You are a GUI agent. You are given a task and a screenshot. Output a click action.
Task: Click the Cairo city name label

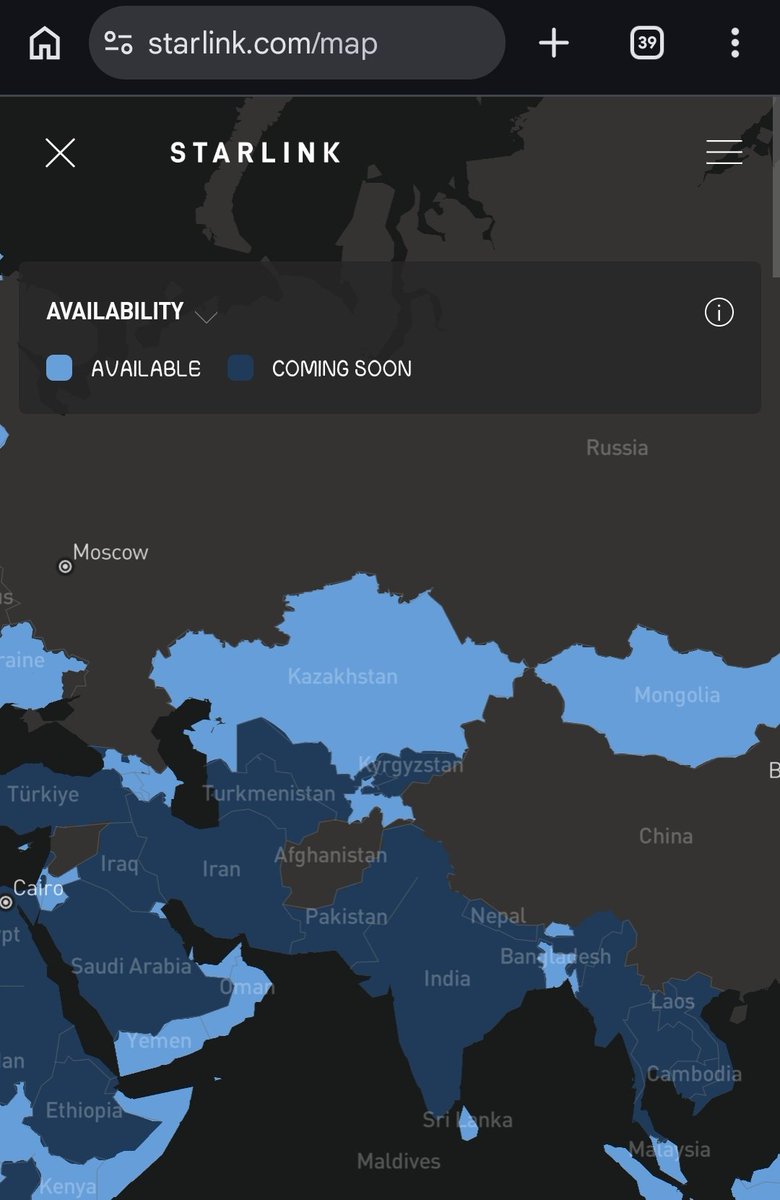[x=38, y=888]
